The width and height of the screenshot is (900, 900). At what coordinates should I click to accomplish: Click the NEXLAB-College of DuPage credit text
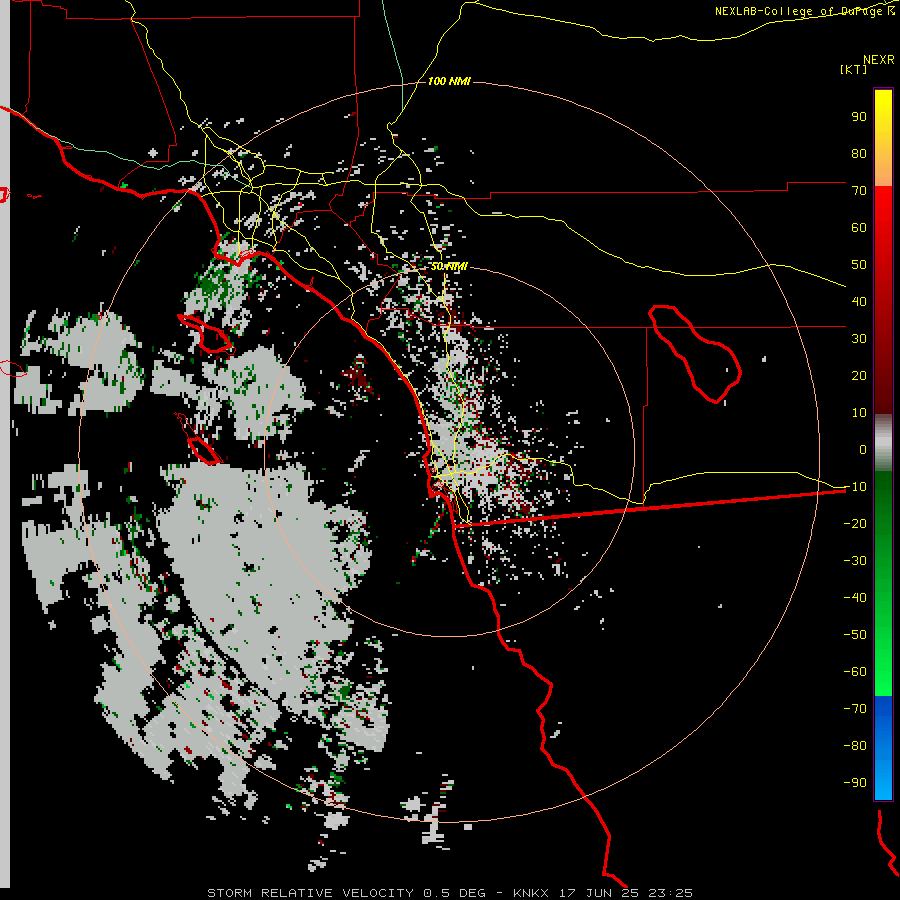click(804, 11)
